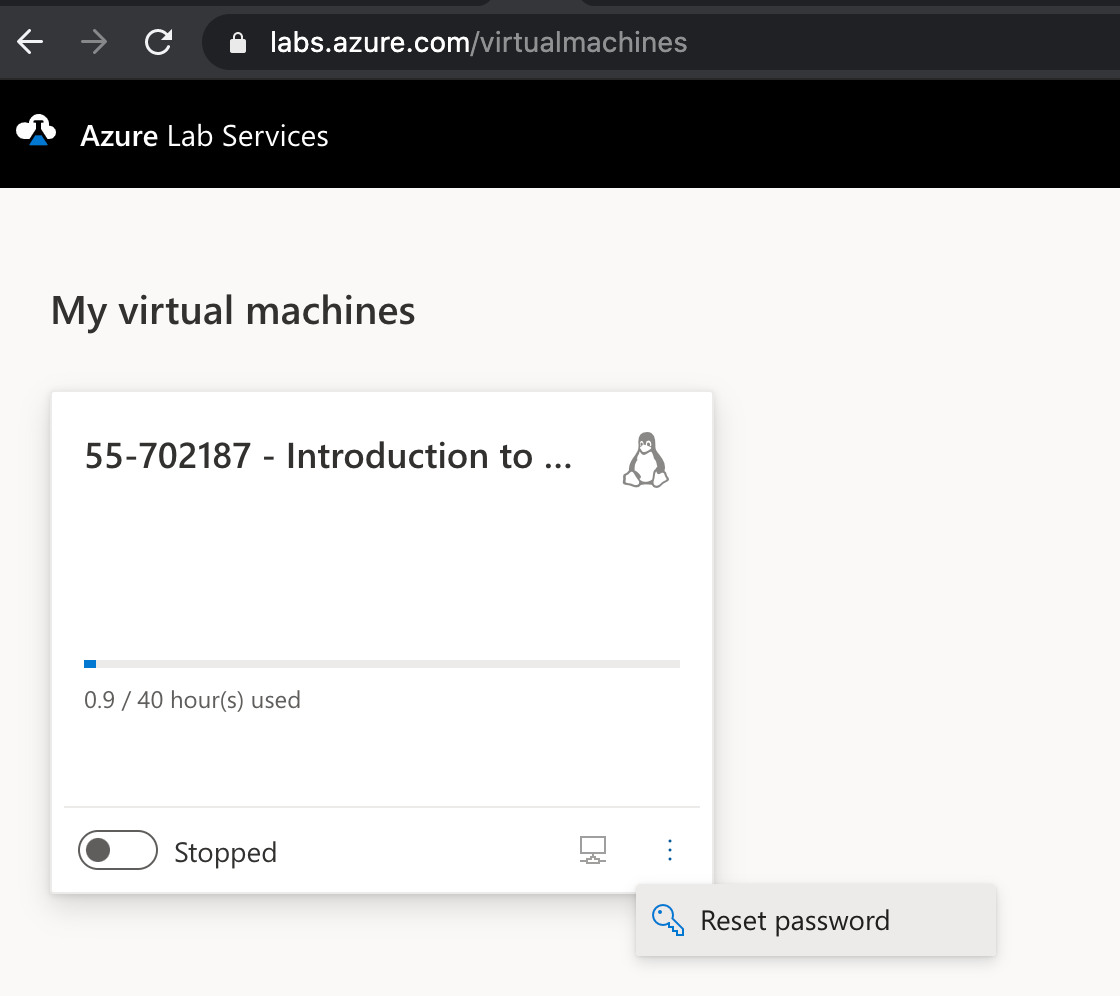Click the My virtual machines heading
1120x996 pixels.
coord(233,310)
